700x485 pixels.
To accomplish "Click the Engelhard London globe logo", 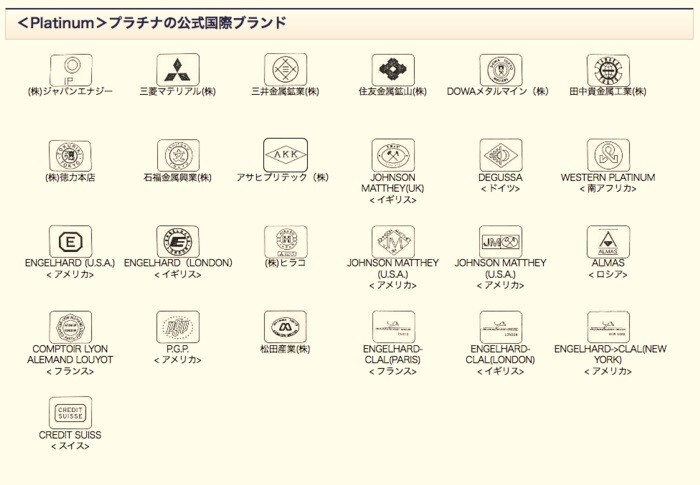I will coord(178,242).
